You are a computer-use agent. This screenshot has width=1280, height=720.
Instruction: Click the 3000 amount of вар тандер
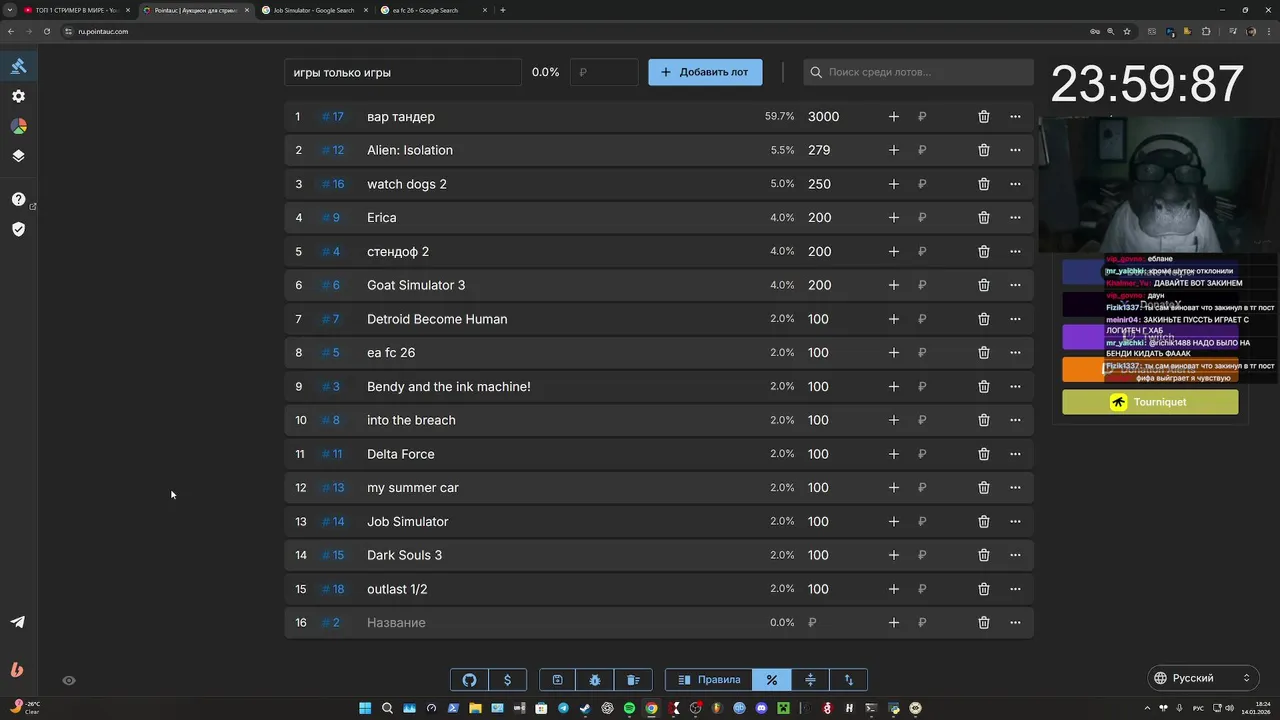[x=824, y=117]
